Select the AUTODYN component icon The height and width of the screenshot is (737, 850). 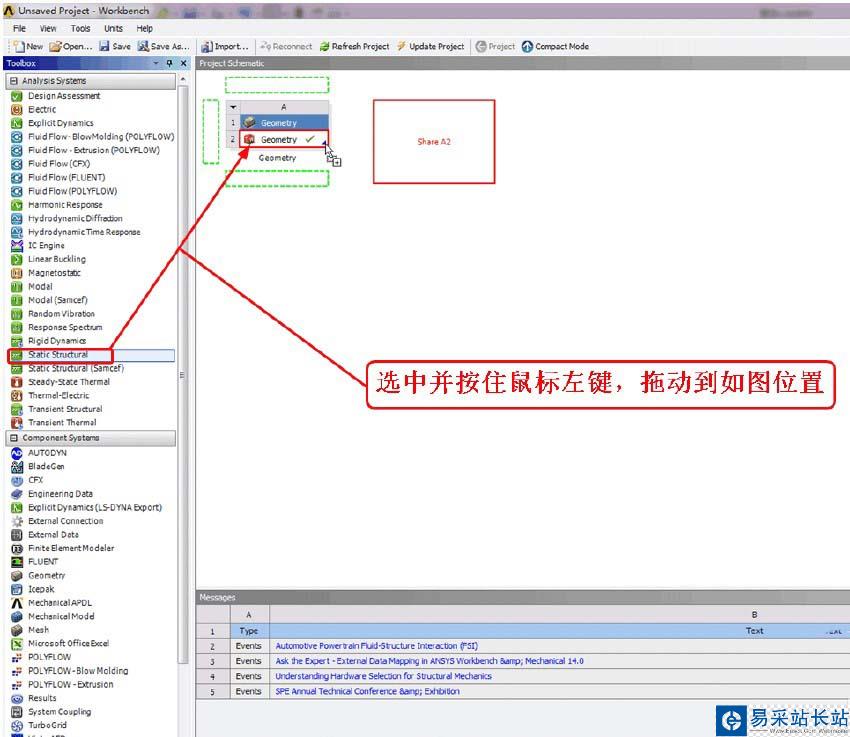[x=17, y=453]
